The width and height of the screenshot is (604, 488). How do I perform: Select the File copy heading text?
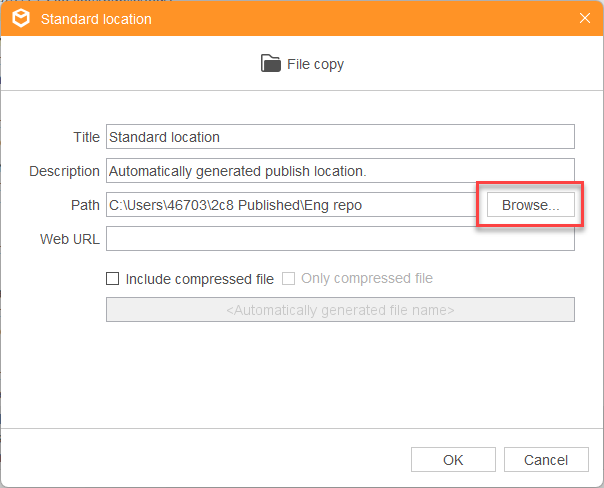pos(315,64)
